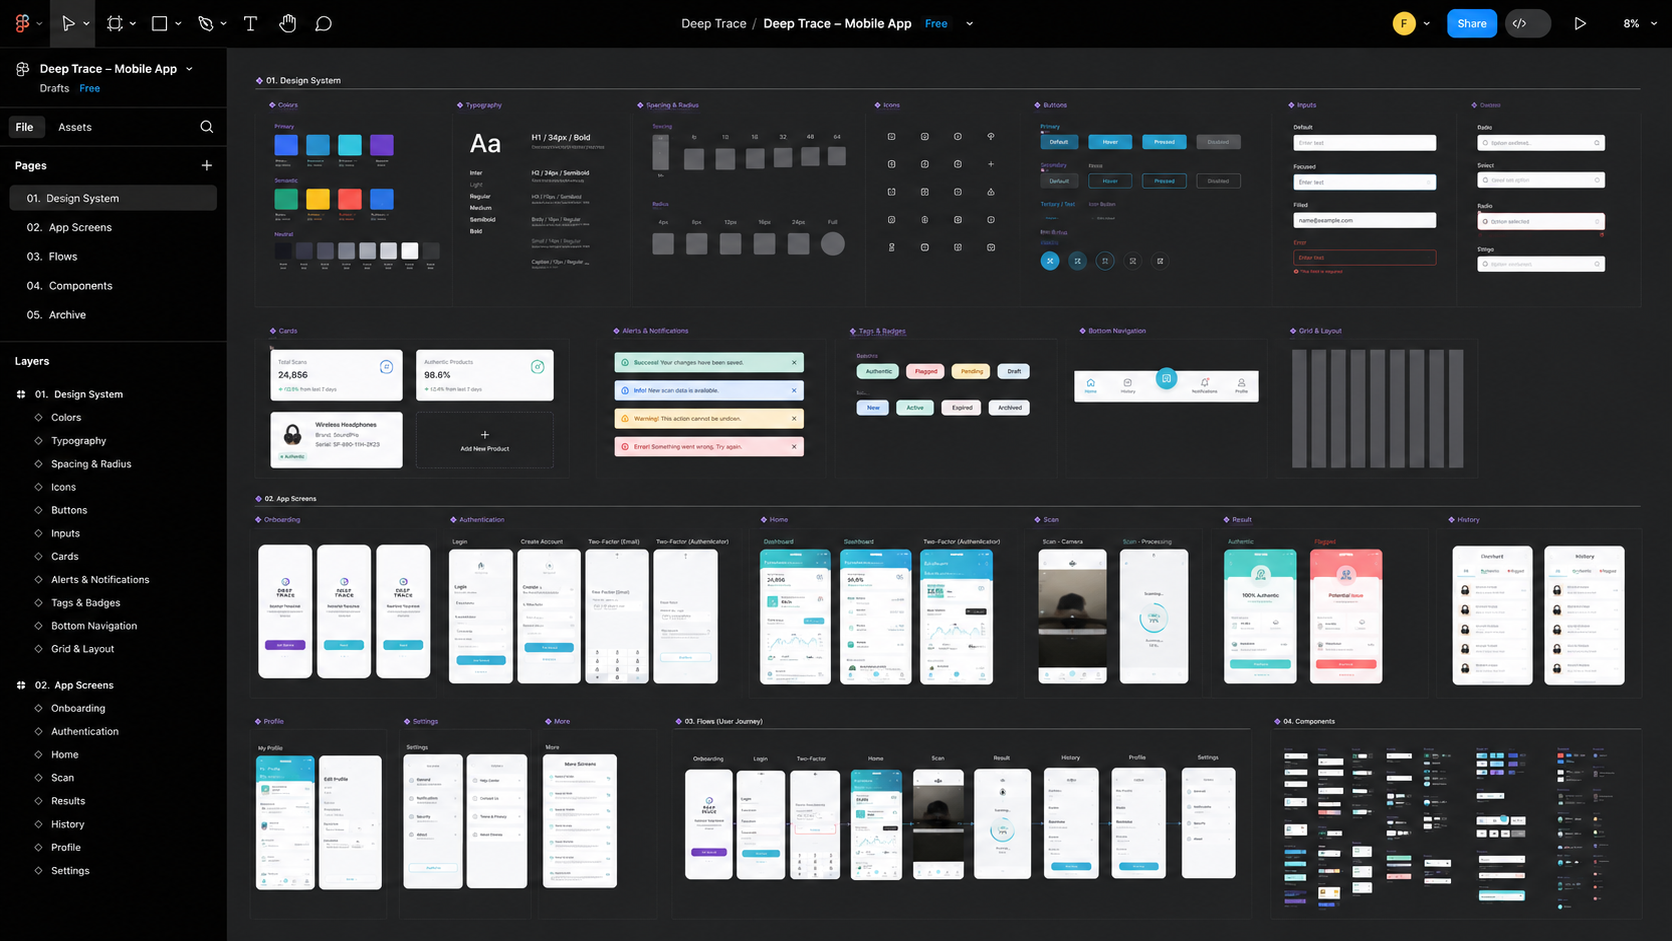Click the purple primary color swatch
1672x941 pixels.
pyautogui.click(x=382, y=145)
